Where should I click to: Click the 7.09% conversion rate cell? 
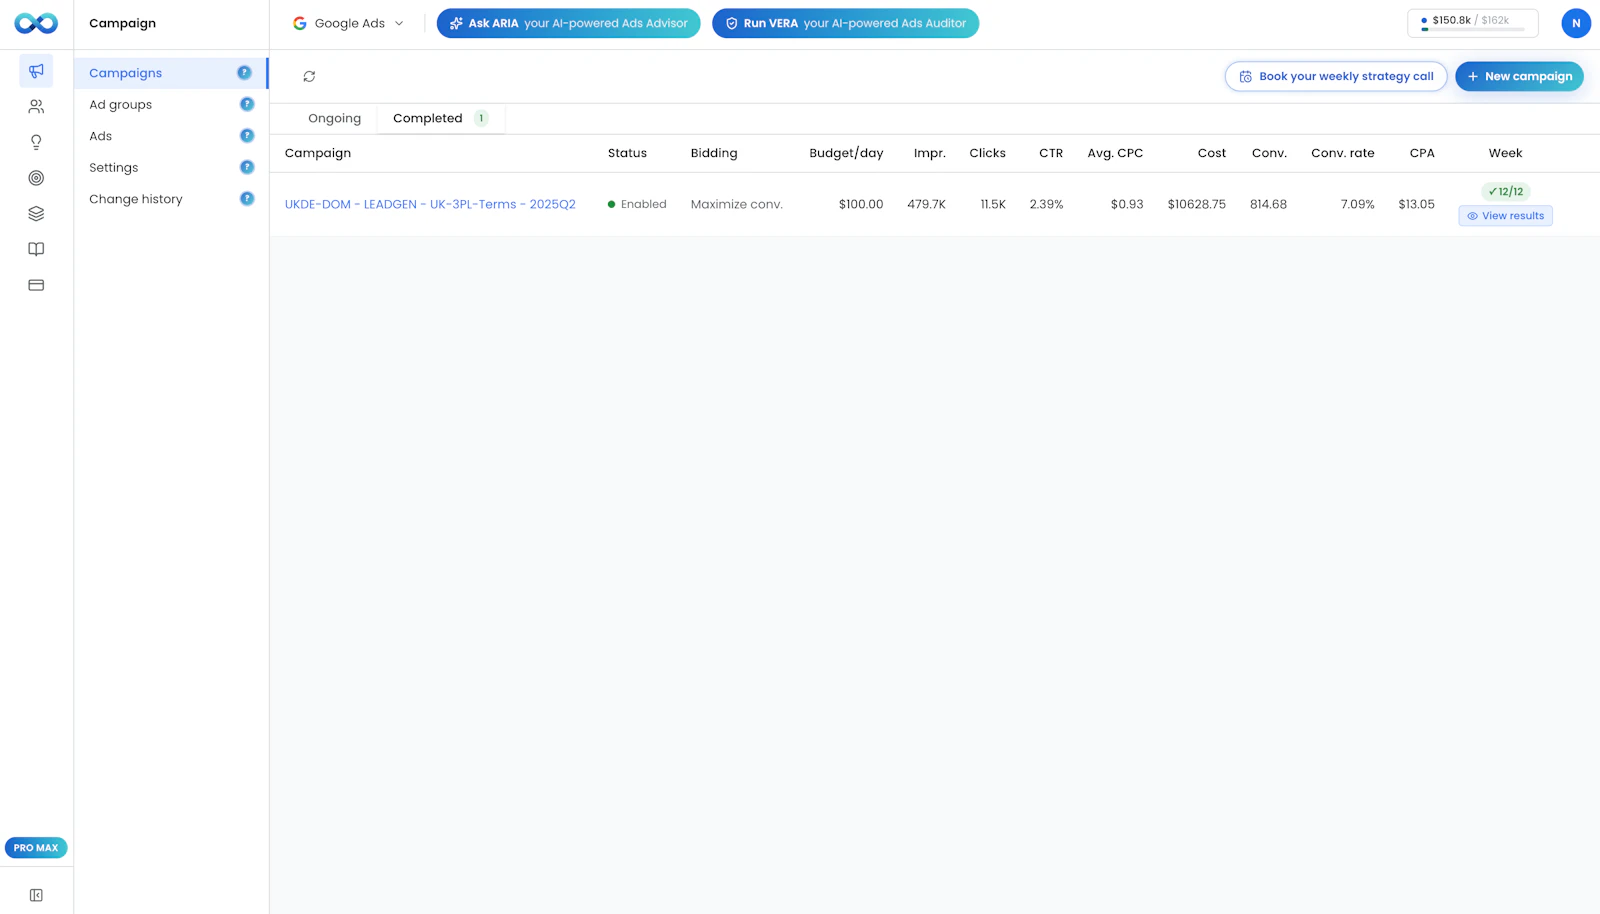[1358, 204]
